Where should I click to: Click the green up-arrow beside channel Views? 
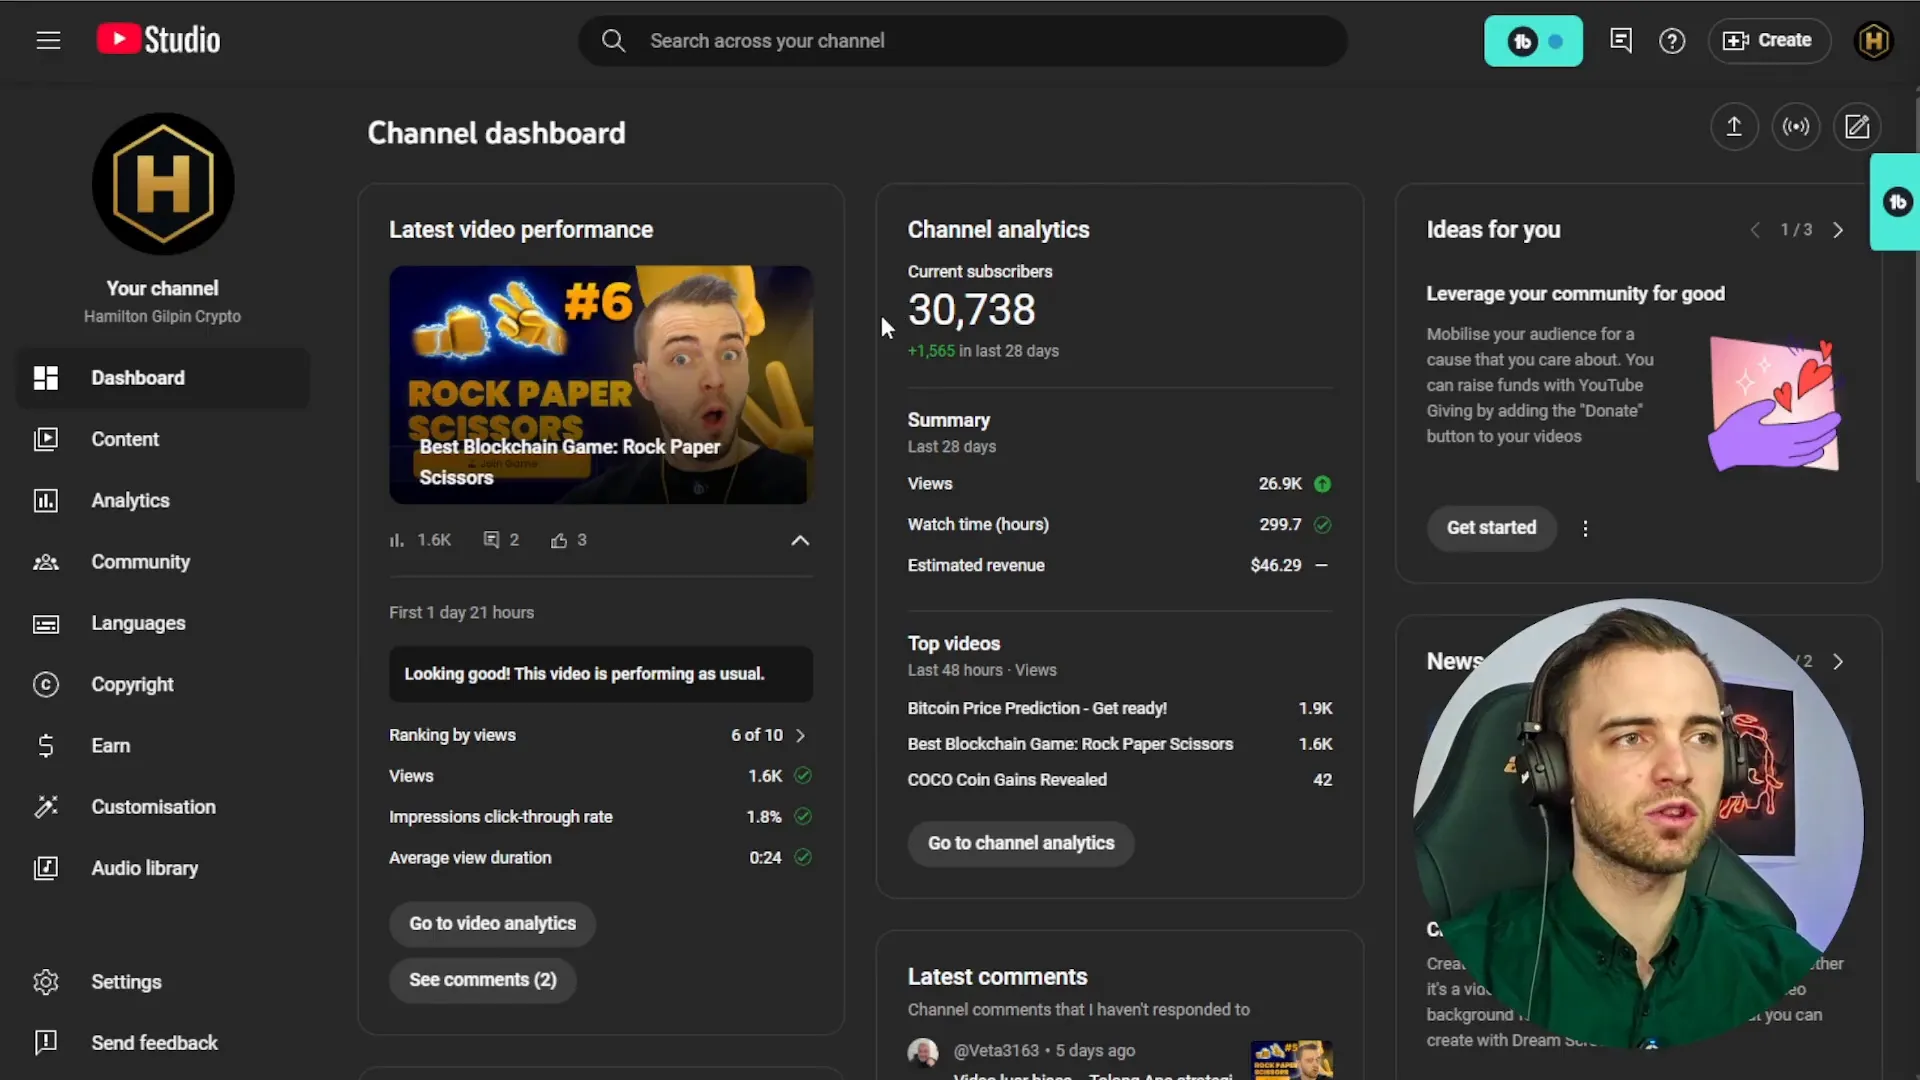(1322, 484)
